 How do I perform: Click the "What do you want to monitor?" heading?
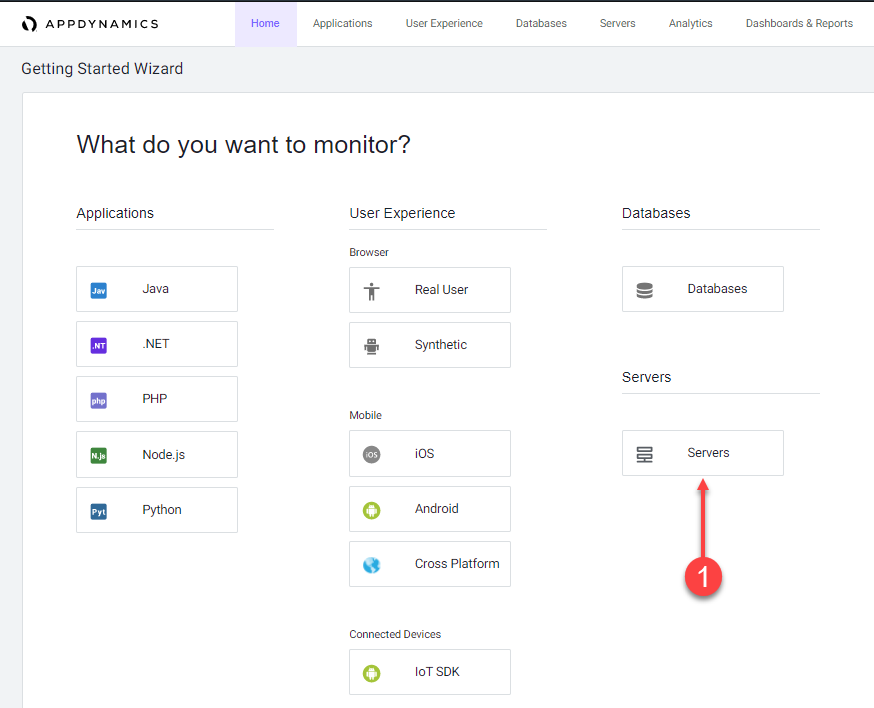(244, 145)
